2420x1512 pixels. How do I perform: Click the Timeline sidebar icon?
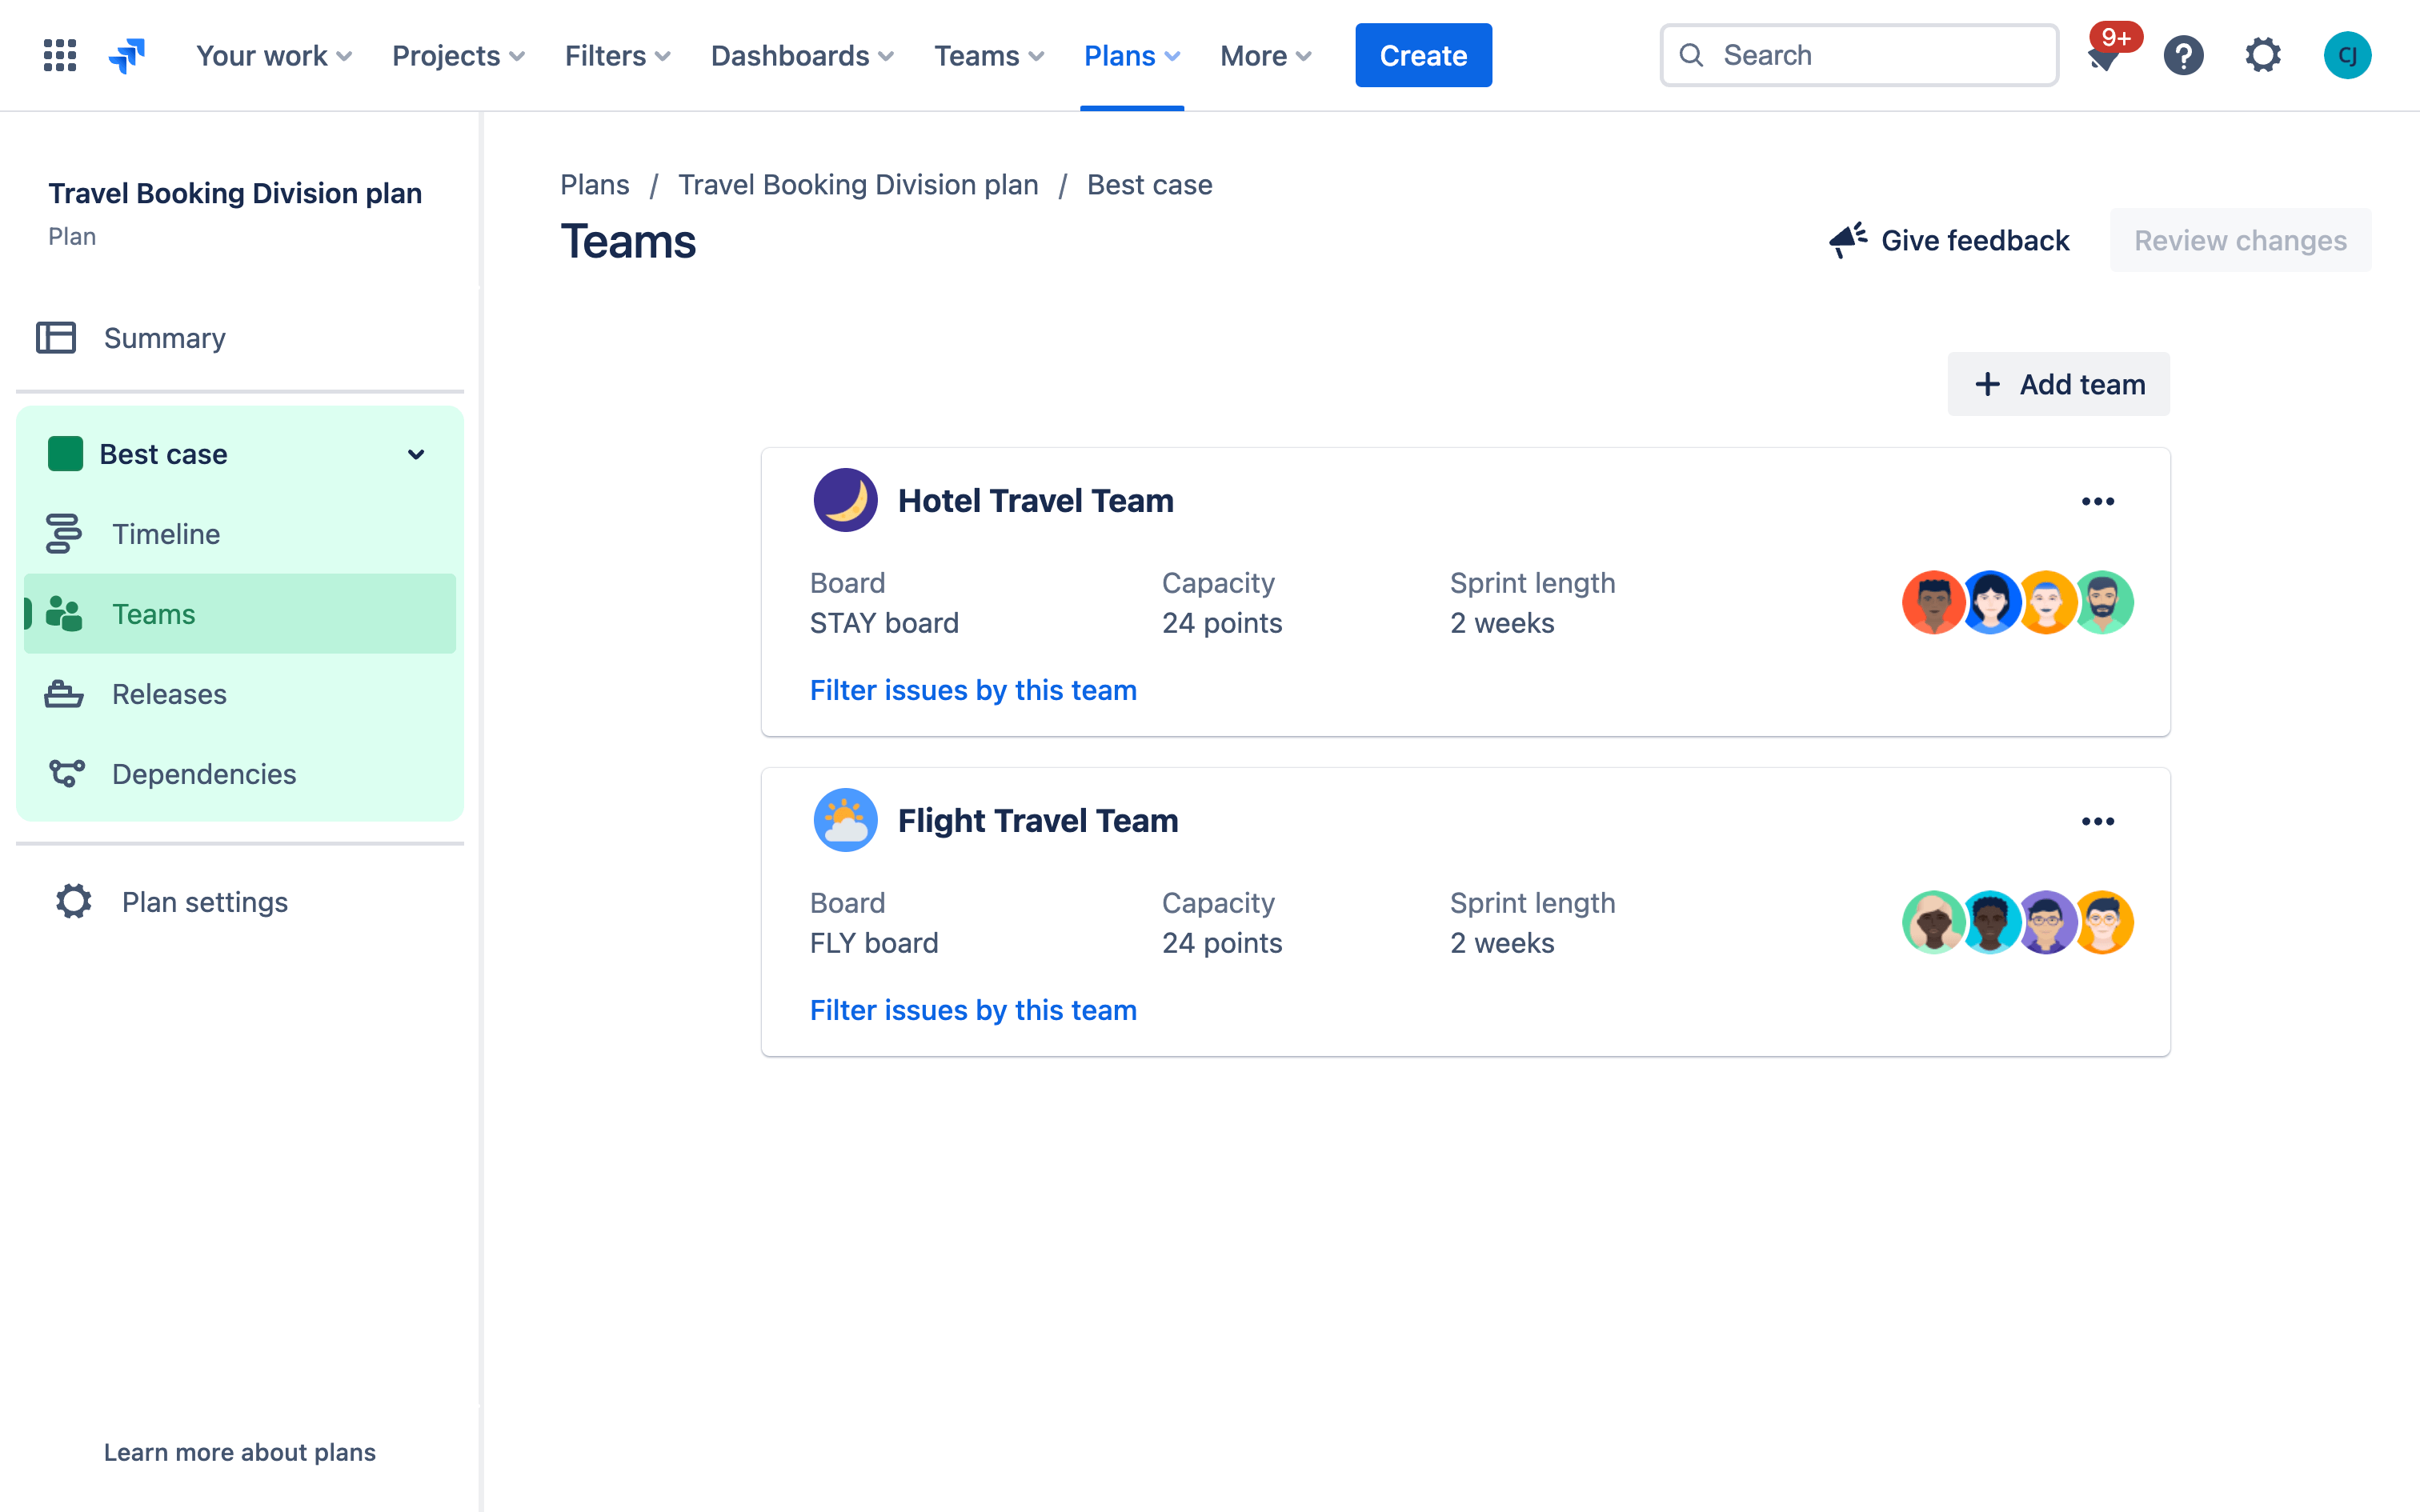62,533
